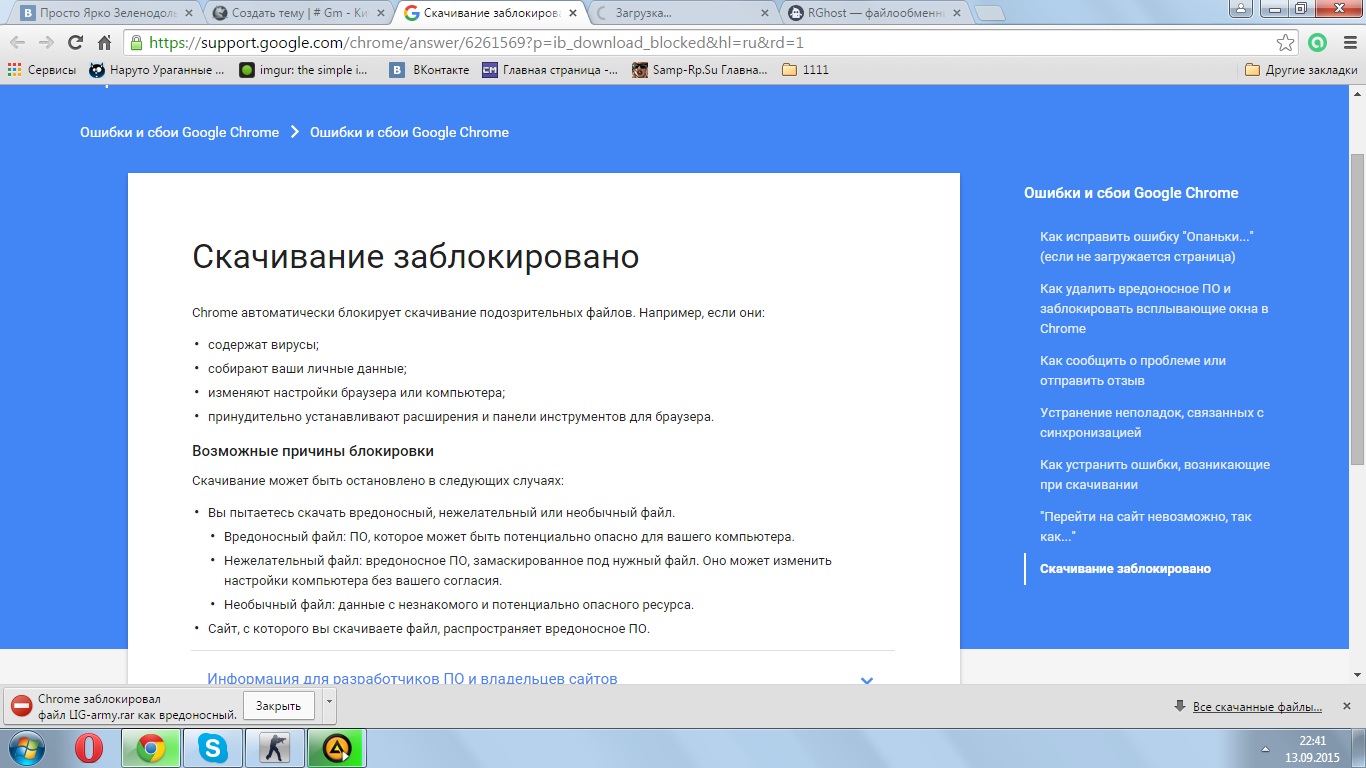This screenshot has height=768, width=1366.
Task: Open sidebar link Устранение неполадок, связанных с синхронизацией
Action: tap(1152, 422)
